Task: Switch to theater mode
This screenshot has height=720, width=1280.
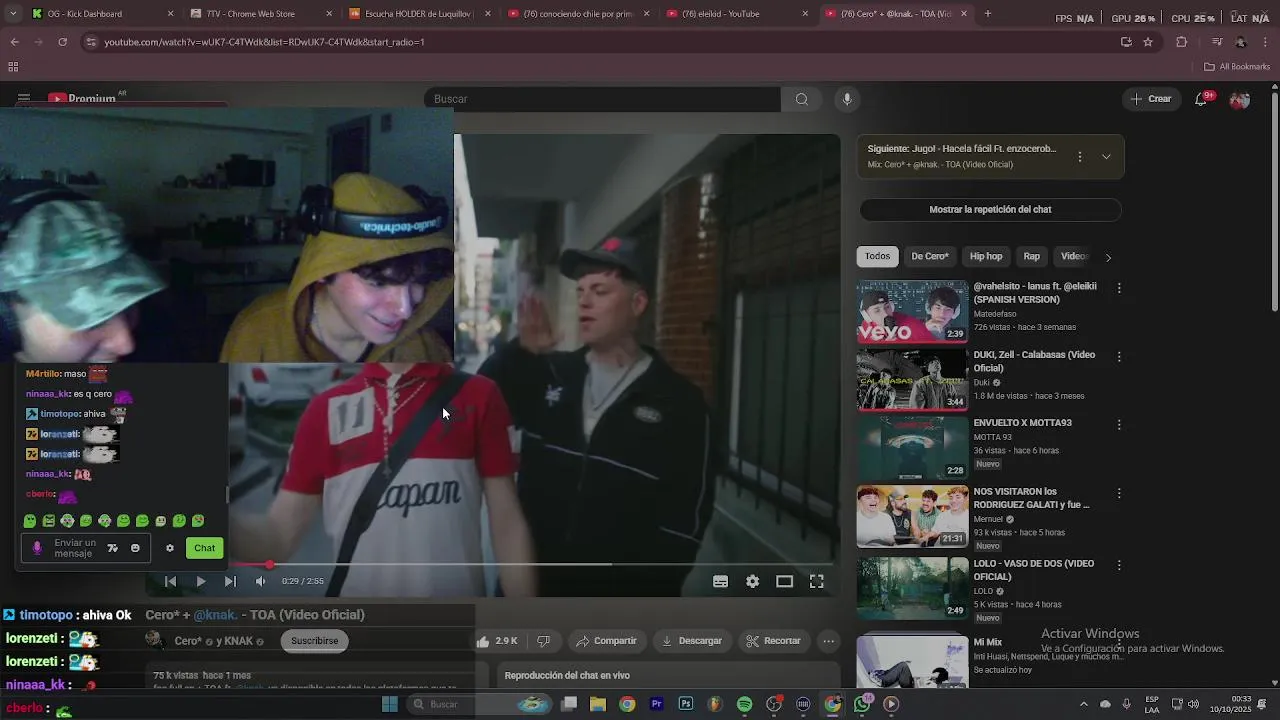Action: tap(784, 581)
